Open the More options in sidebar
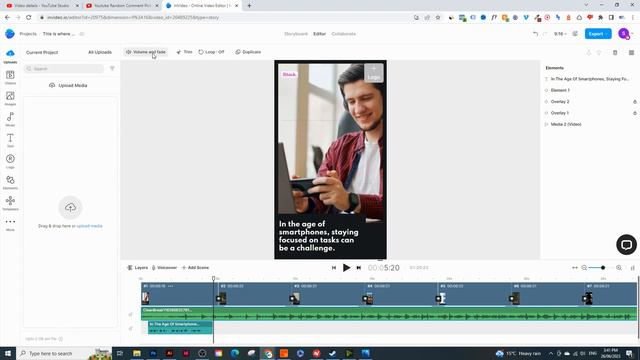The image size is (640, 360). click(x=10, y=224)
